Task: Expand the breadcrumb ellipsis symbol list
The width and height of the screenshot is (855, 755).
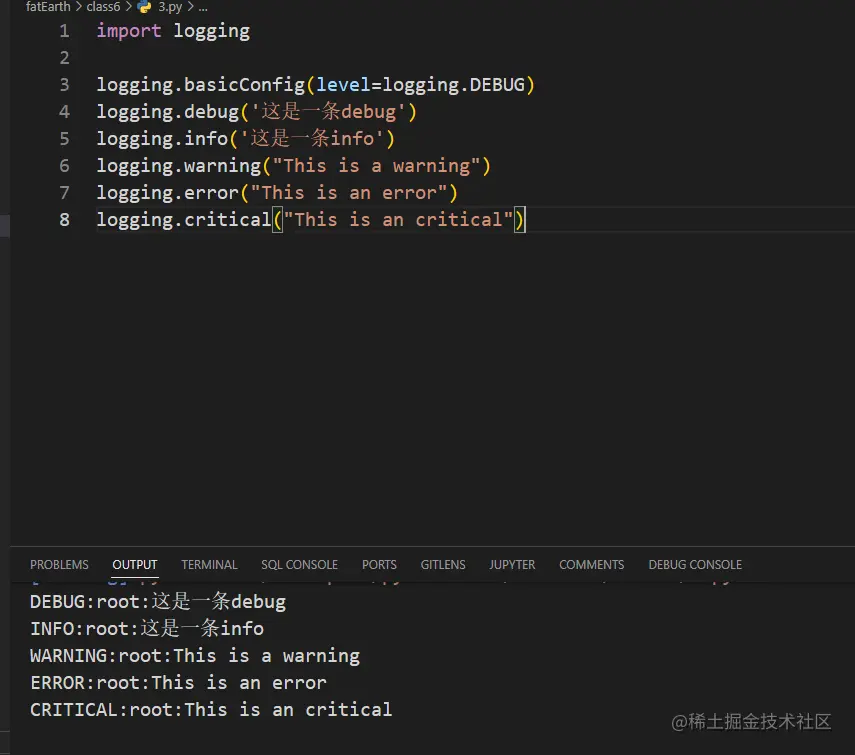Action: [202, 6]
